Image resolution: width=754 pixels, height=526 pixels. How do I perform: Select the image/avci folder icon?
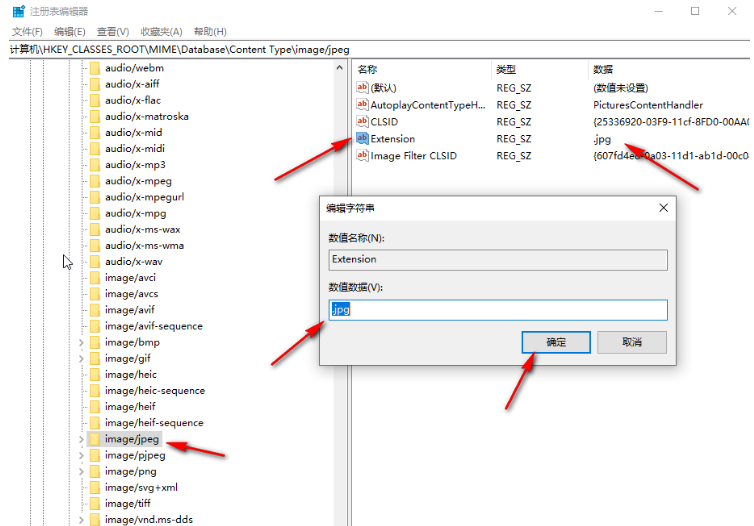tap(95, 277)
